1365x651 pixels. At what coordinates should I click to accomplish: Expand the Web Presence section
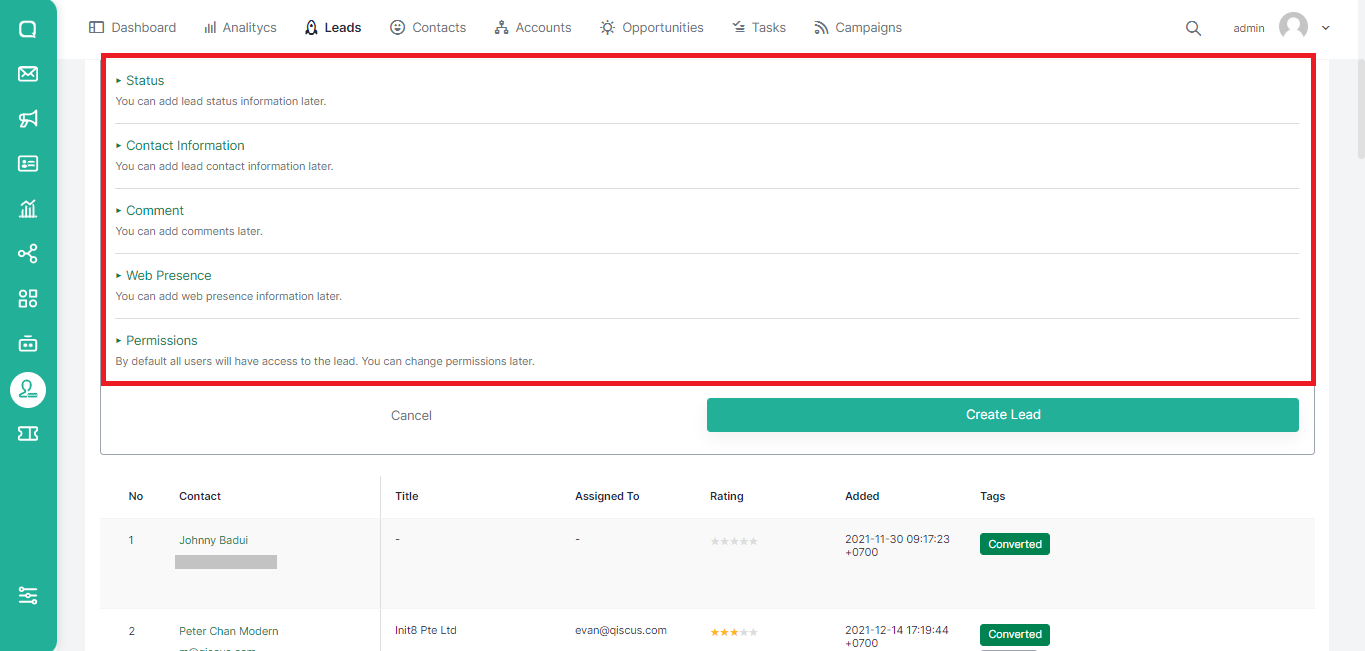pos(168,276)
